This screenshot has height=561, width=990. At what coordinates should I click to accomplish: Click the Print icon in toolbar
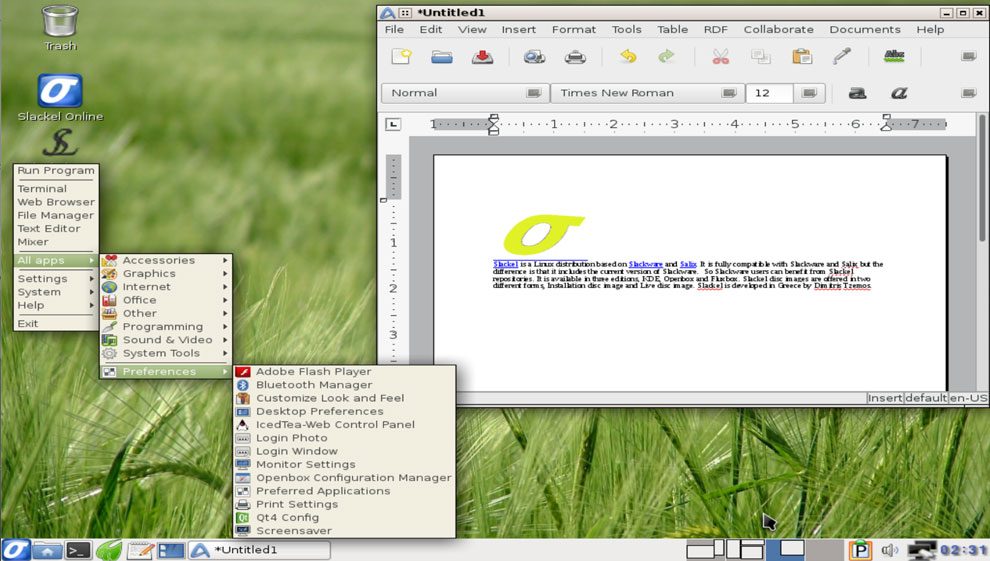pos(575,57)
